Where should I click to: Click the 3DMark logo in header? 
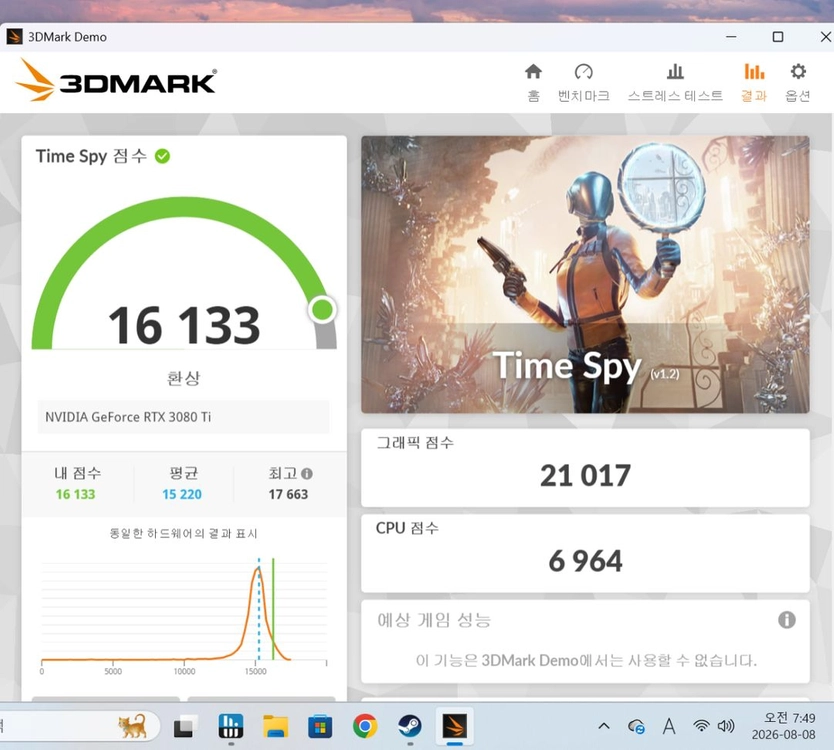(115, 80)
